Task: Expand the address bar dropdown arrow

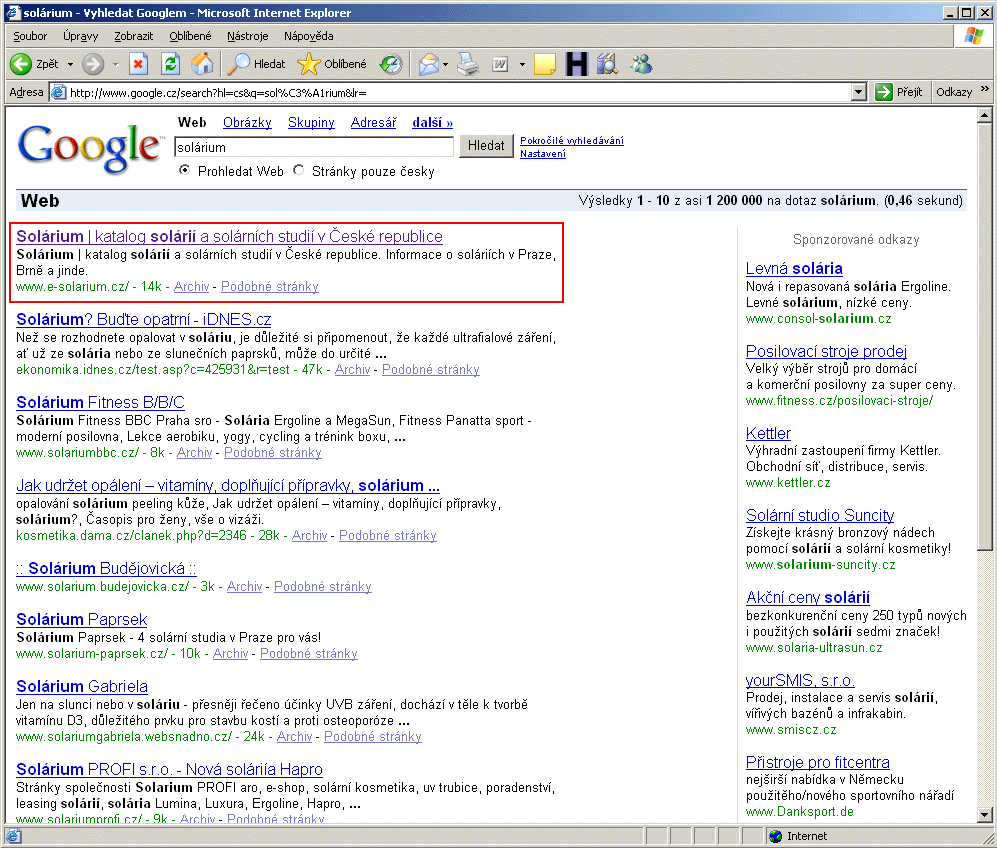Action: tap(858, 92)
